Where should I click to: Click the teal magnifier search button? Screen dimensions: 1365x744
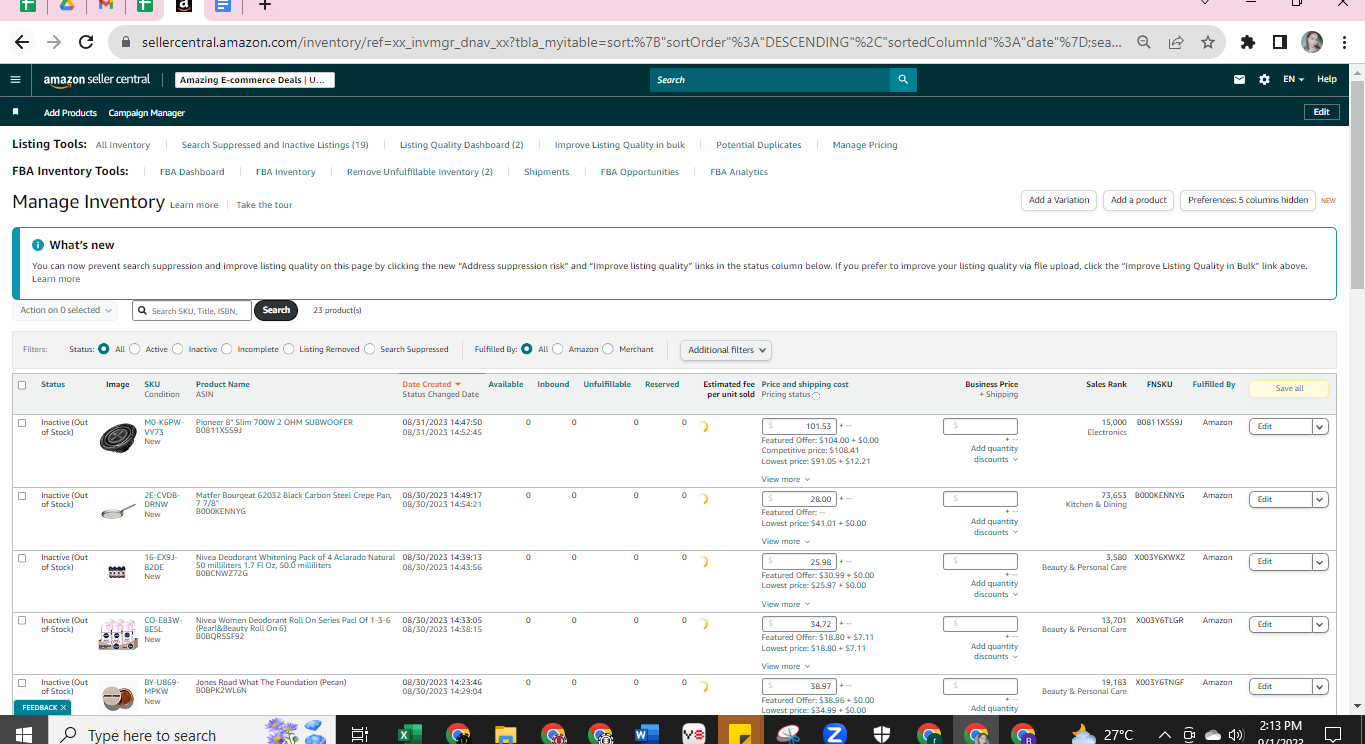pyautogui.click(x=903, y=80)
